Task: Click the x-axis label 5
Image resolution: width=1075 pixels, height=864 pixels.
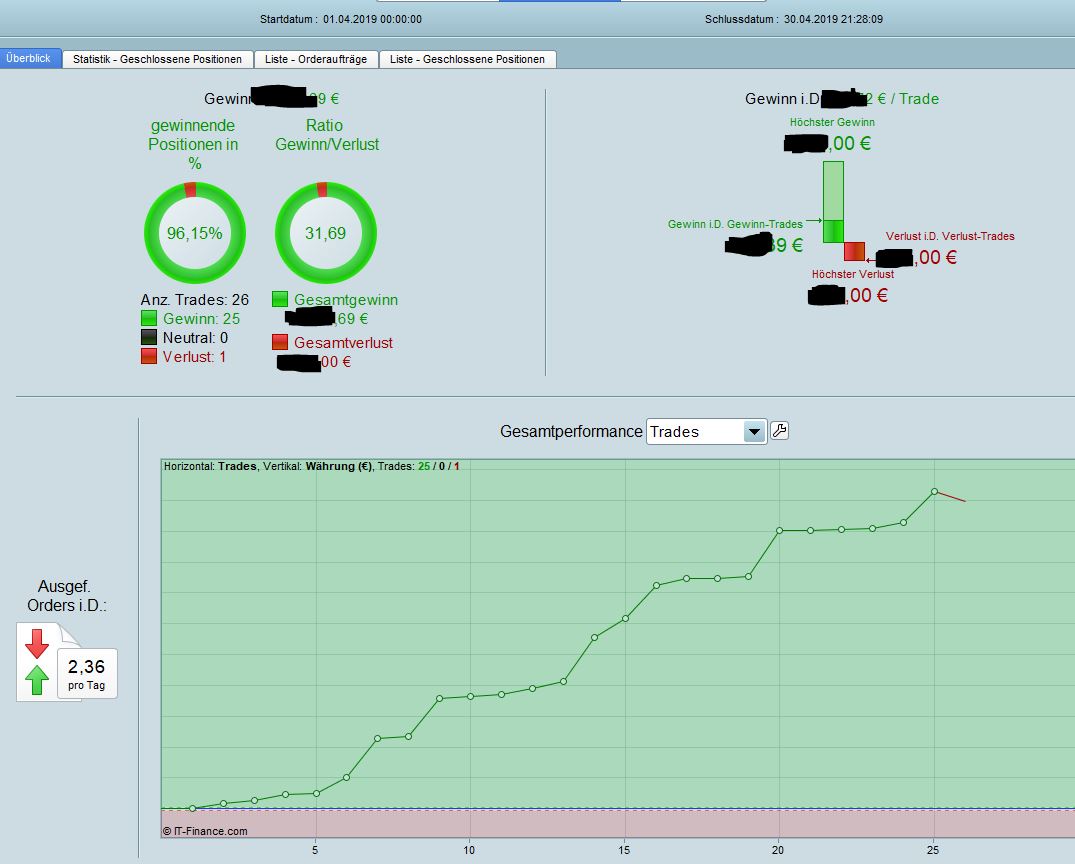Action: [315, 850]
